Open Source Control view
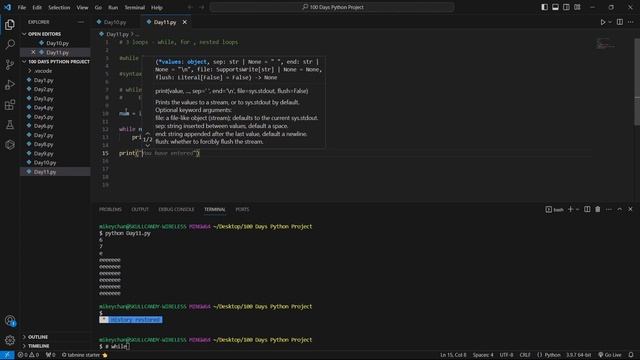This screenshot has height=360, width=640. coord(10,64)
